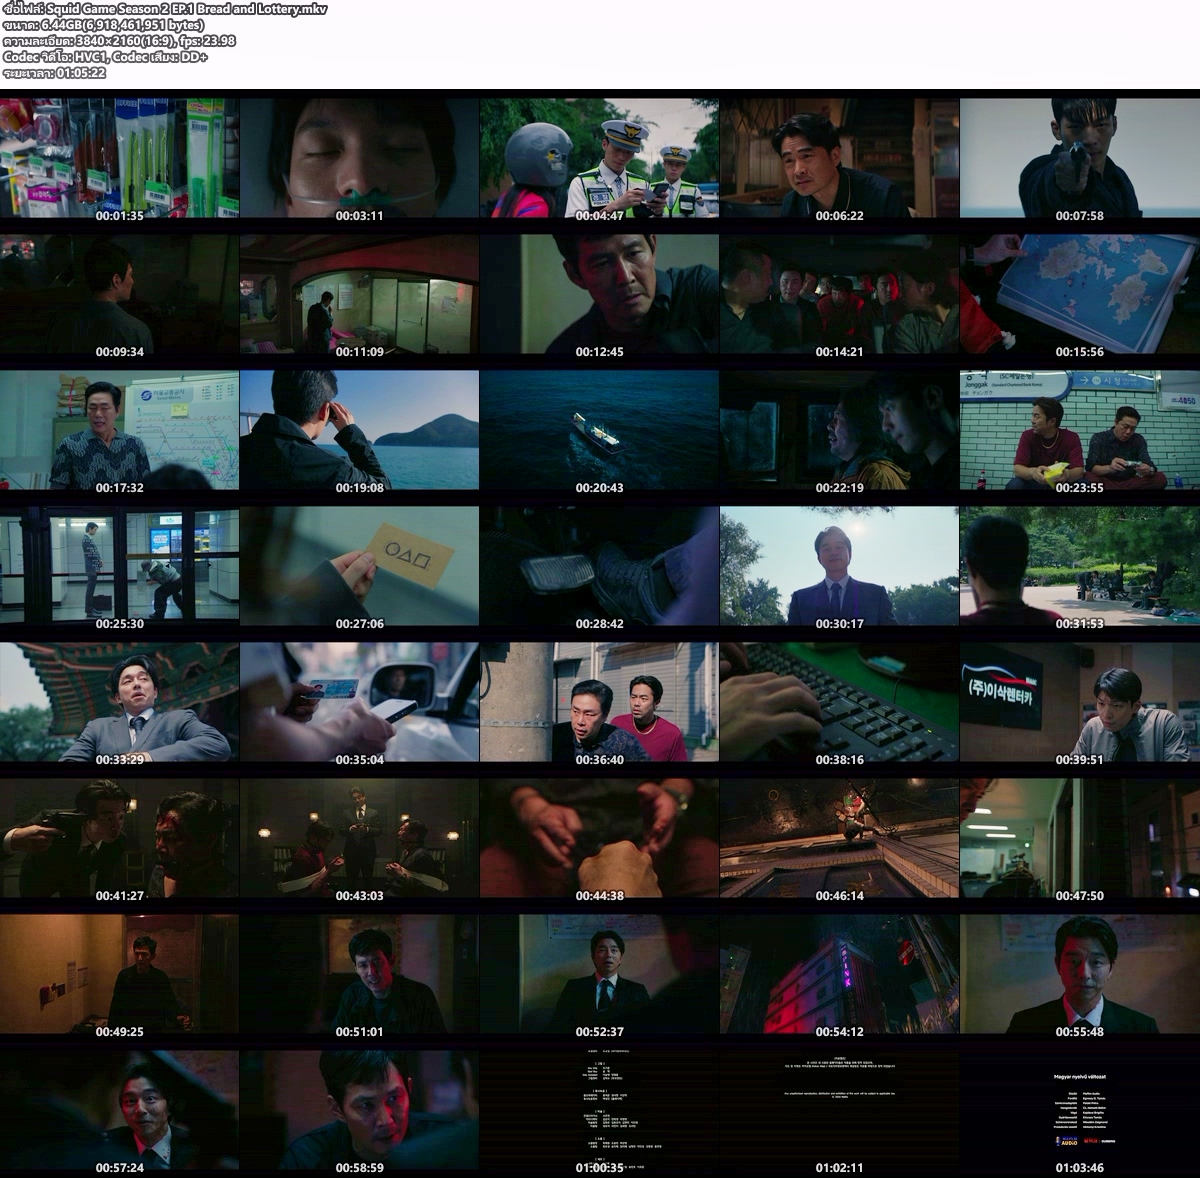Select the island lookout frame at 00:19:08
The height and width of the screenshot is (1178, 1200).
point(360,430)
